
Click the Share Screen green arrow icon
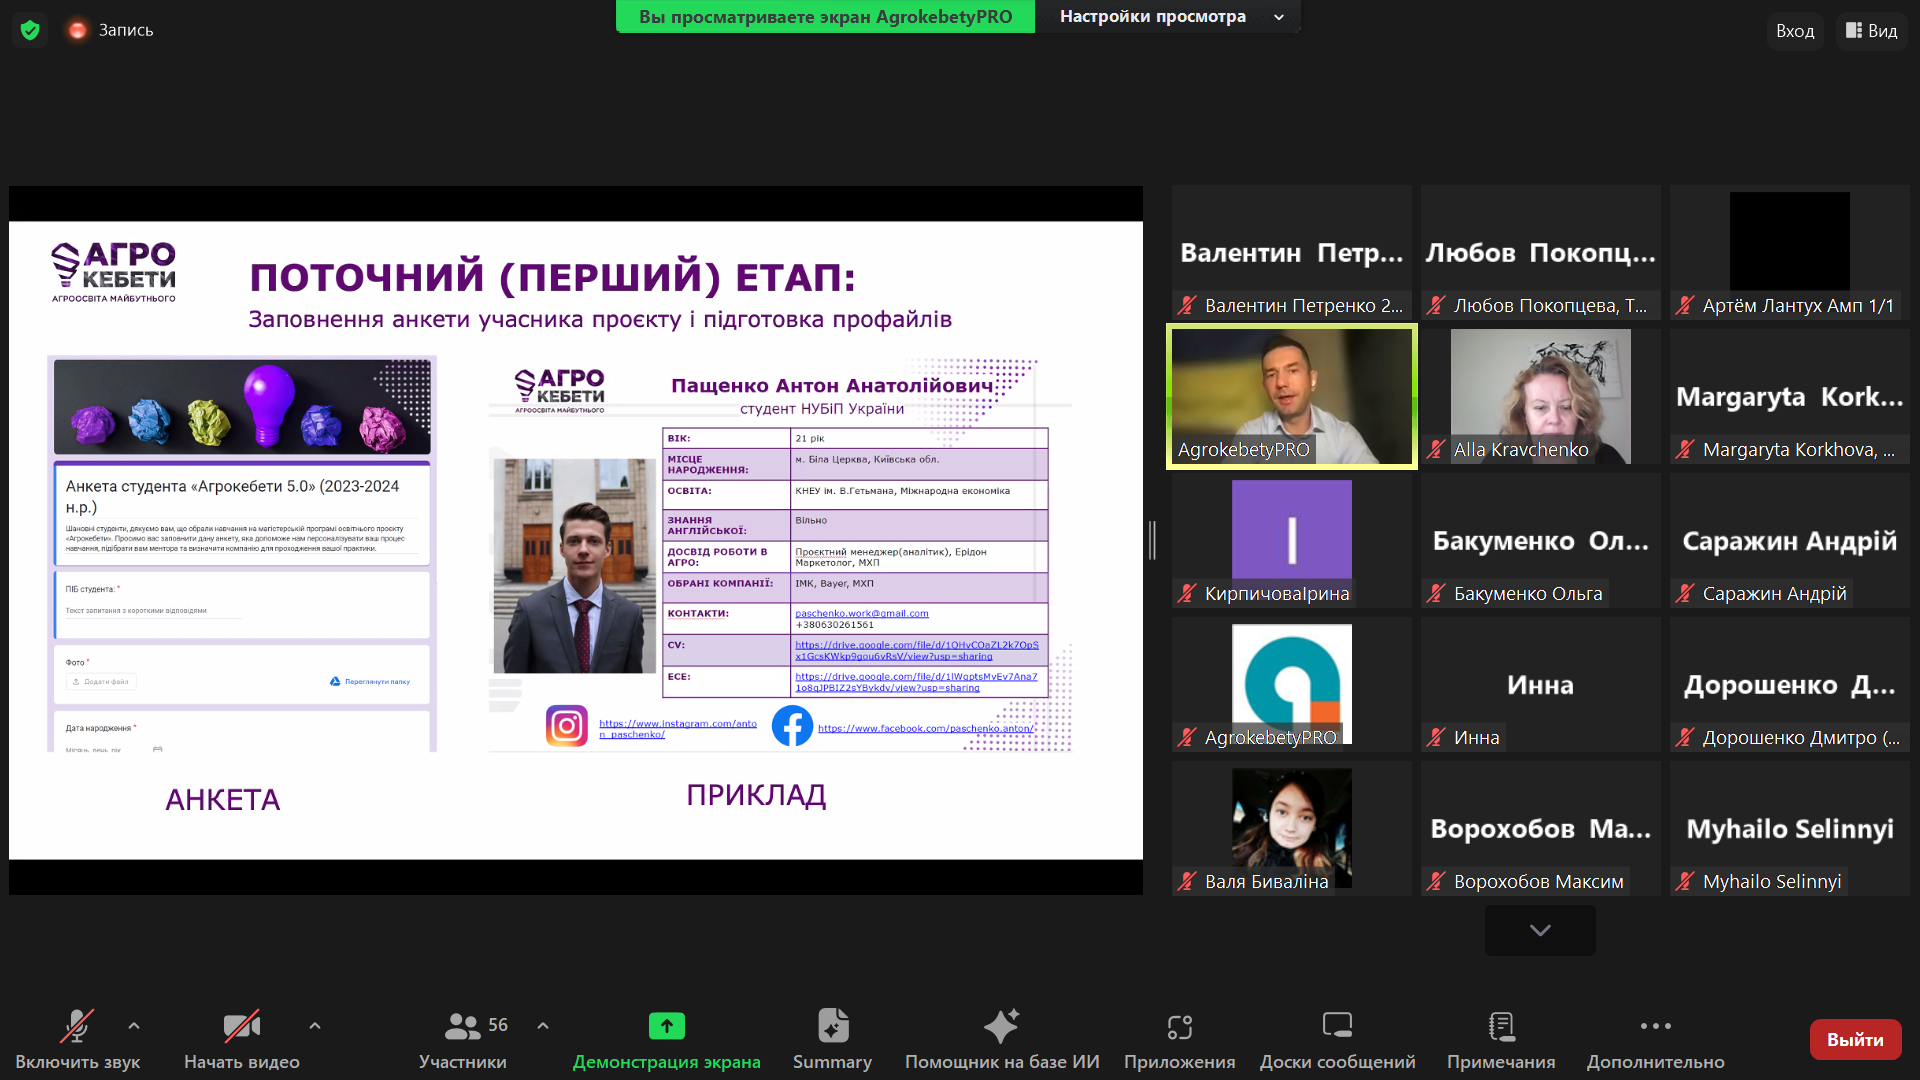tap(666, 1026)
